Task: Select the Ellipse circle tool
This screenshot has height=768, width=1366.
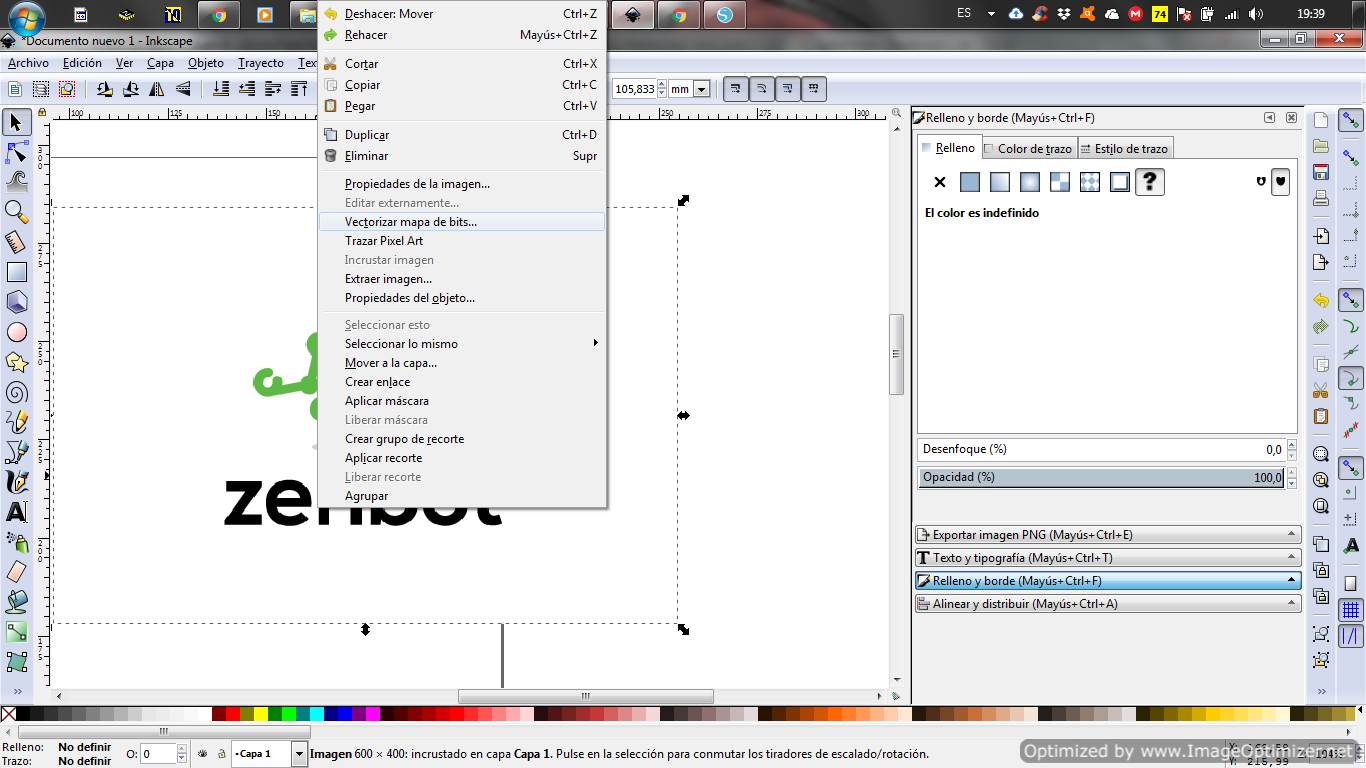Action: [16, 332]
